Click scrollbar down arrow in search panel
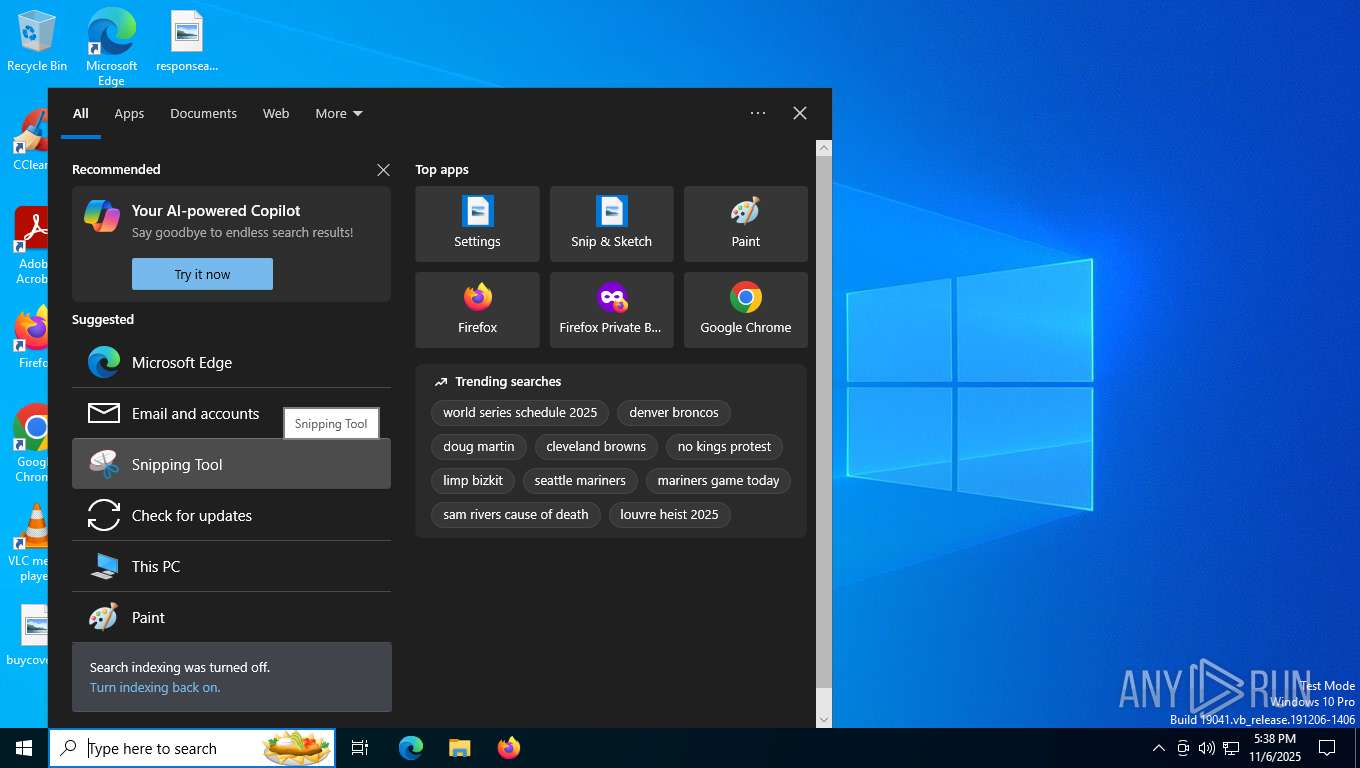Screen dimensions: 1360x768 click(824, 719)
